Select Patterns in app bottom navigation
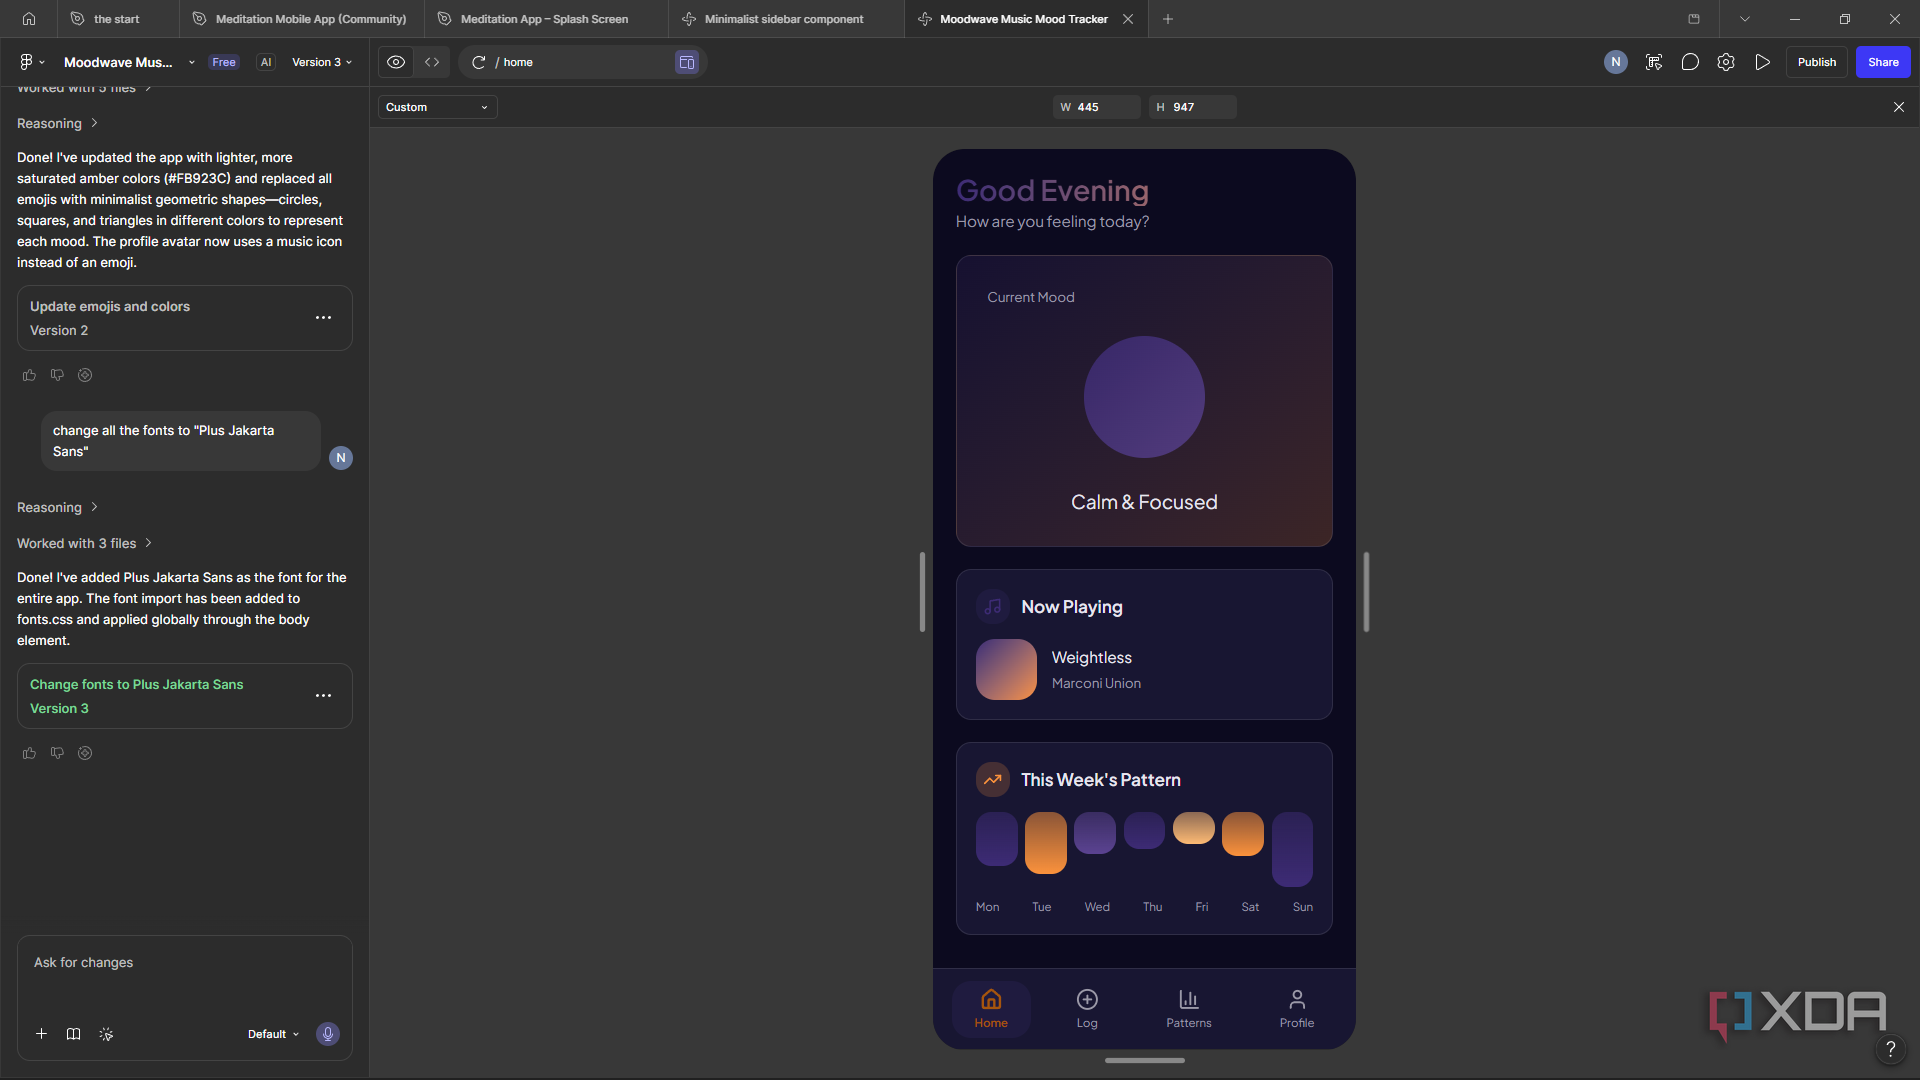1920x1080 pixels. pyautogui.click(x=1189, y=1009)
